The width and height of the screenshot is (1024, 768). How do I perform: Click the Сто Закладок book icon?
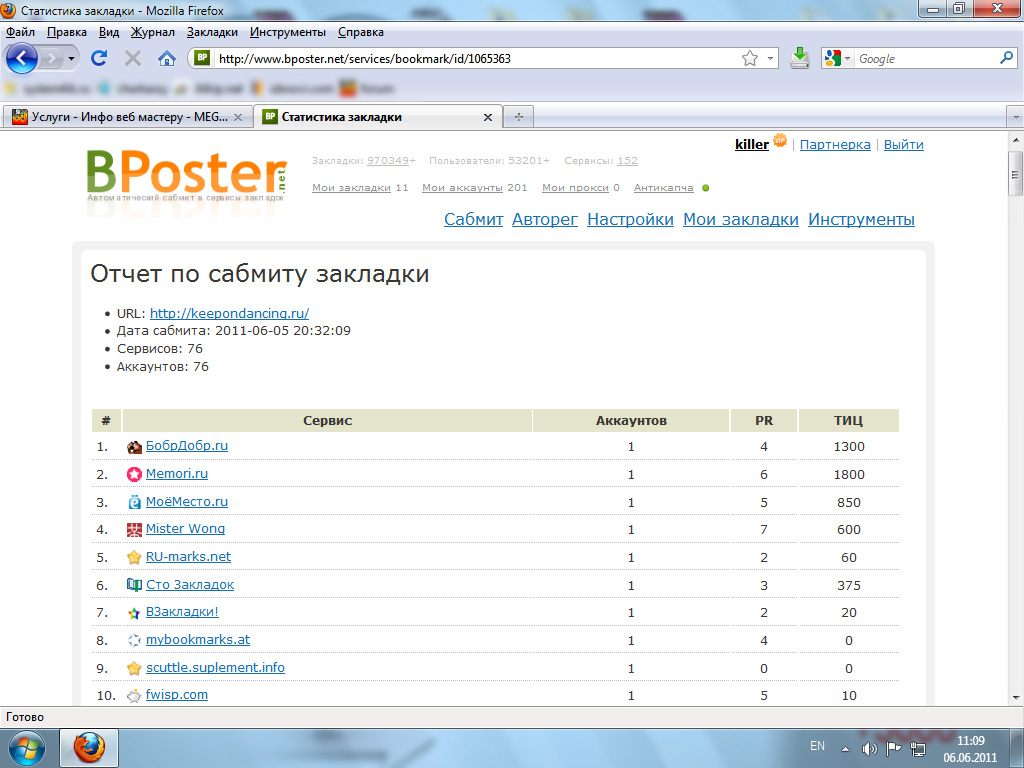[x=134, y=585]
